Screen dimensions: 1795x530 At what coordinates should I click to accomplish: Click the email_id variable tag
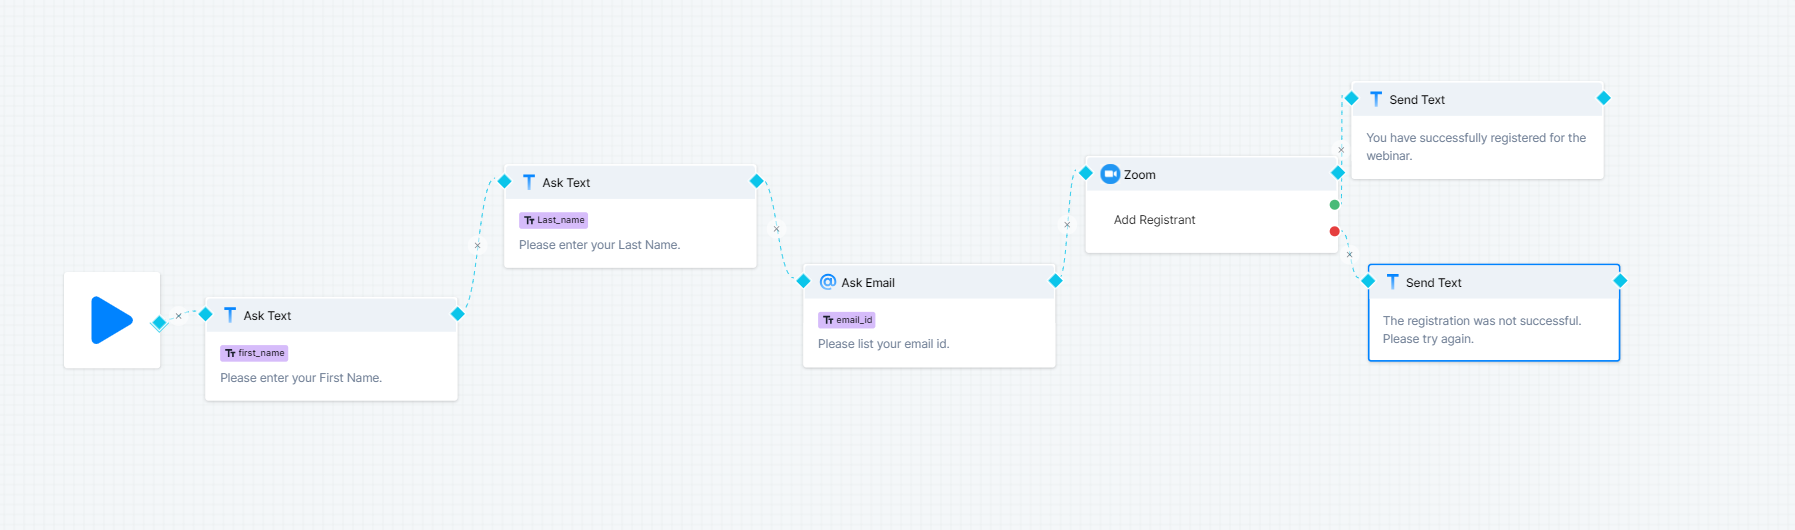coord(847,320)
